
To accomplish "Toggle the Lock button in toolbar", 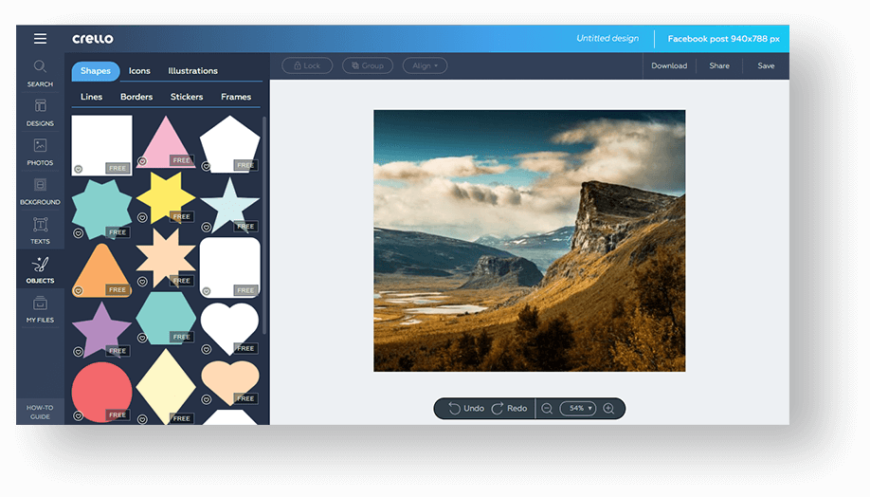I will [307, 66].
